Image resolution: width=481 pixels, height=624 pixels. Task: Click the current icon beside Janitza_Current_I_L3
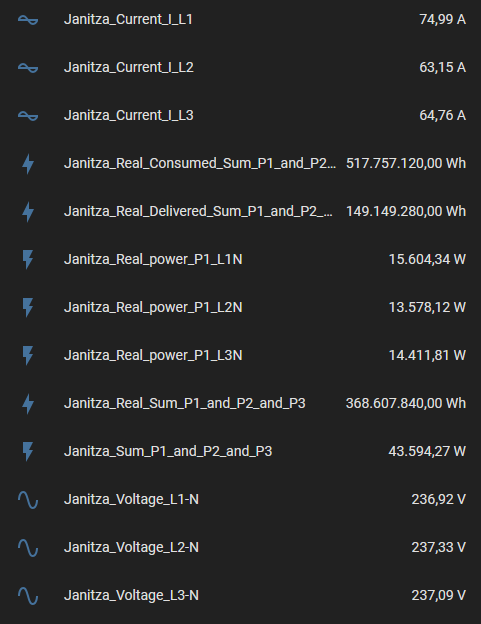28,116
